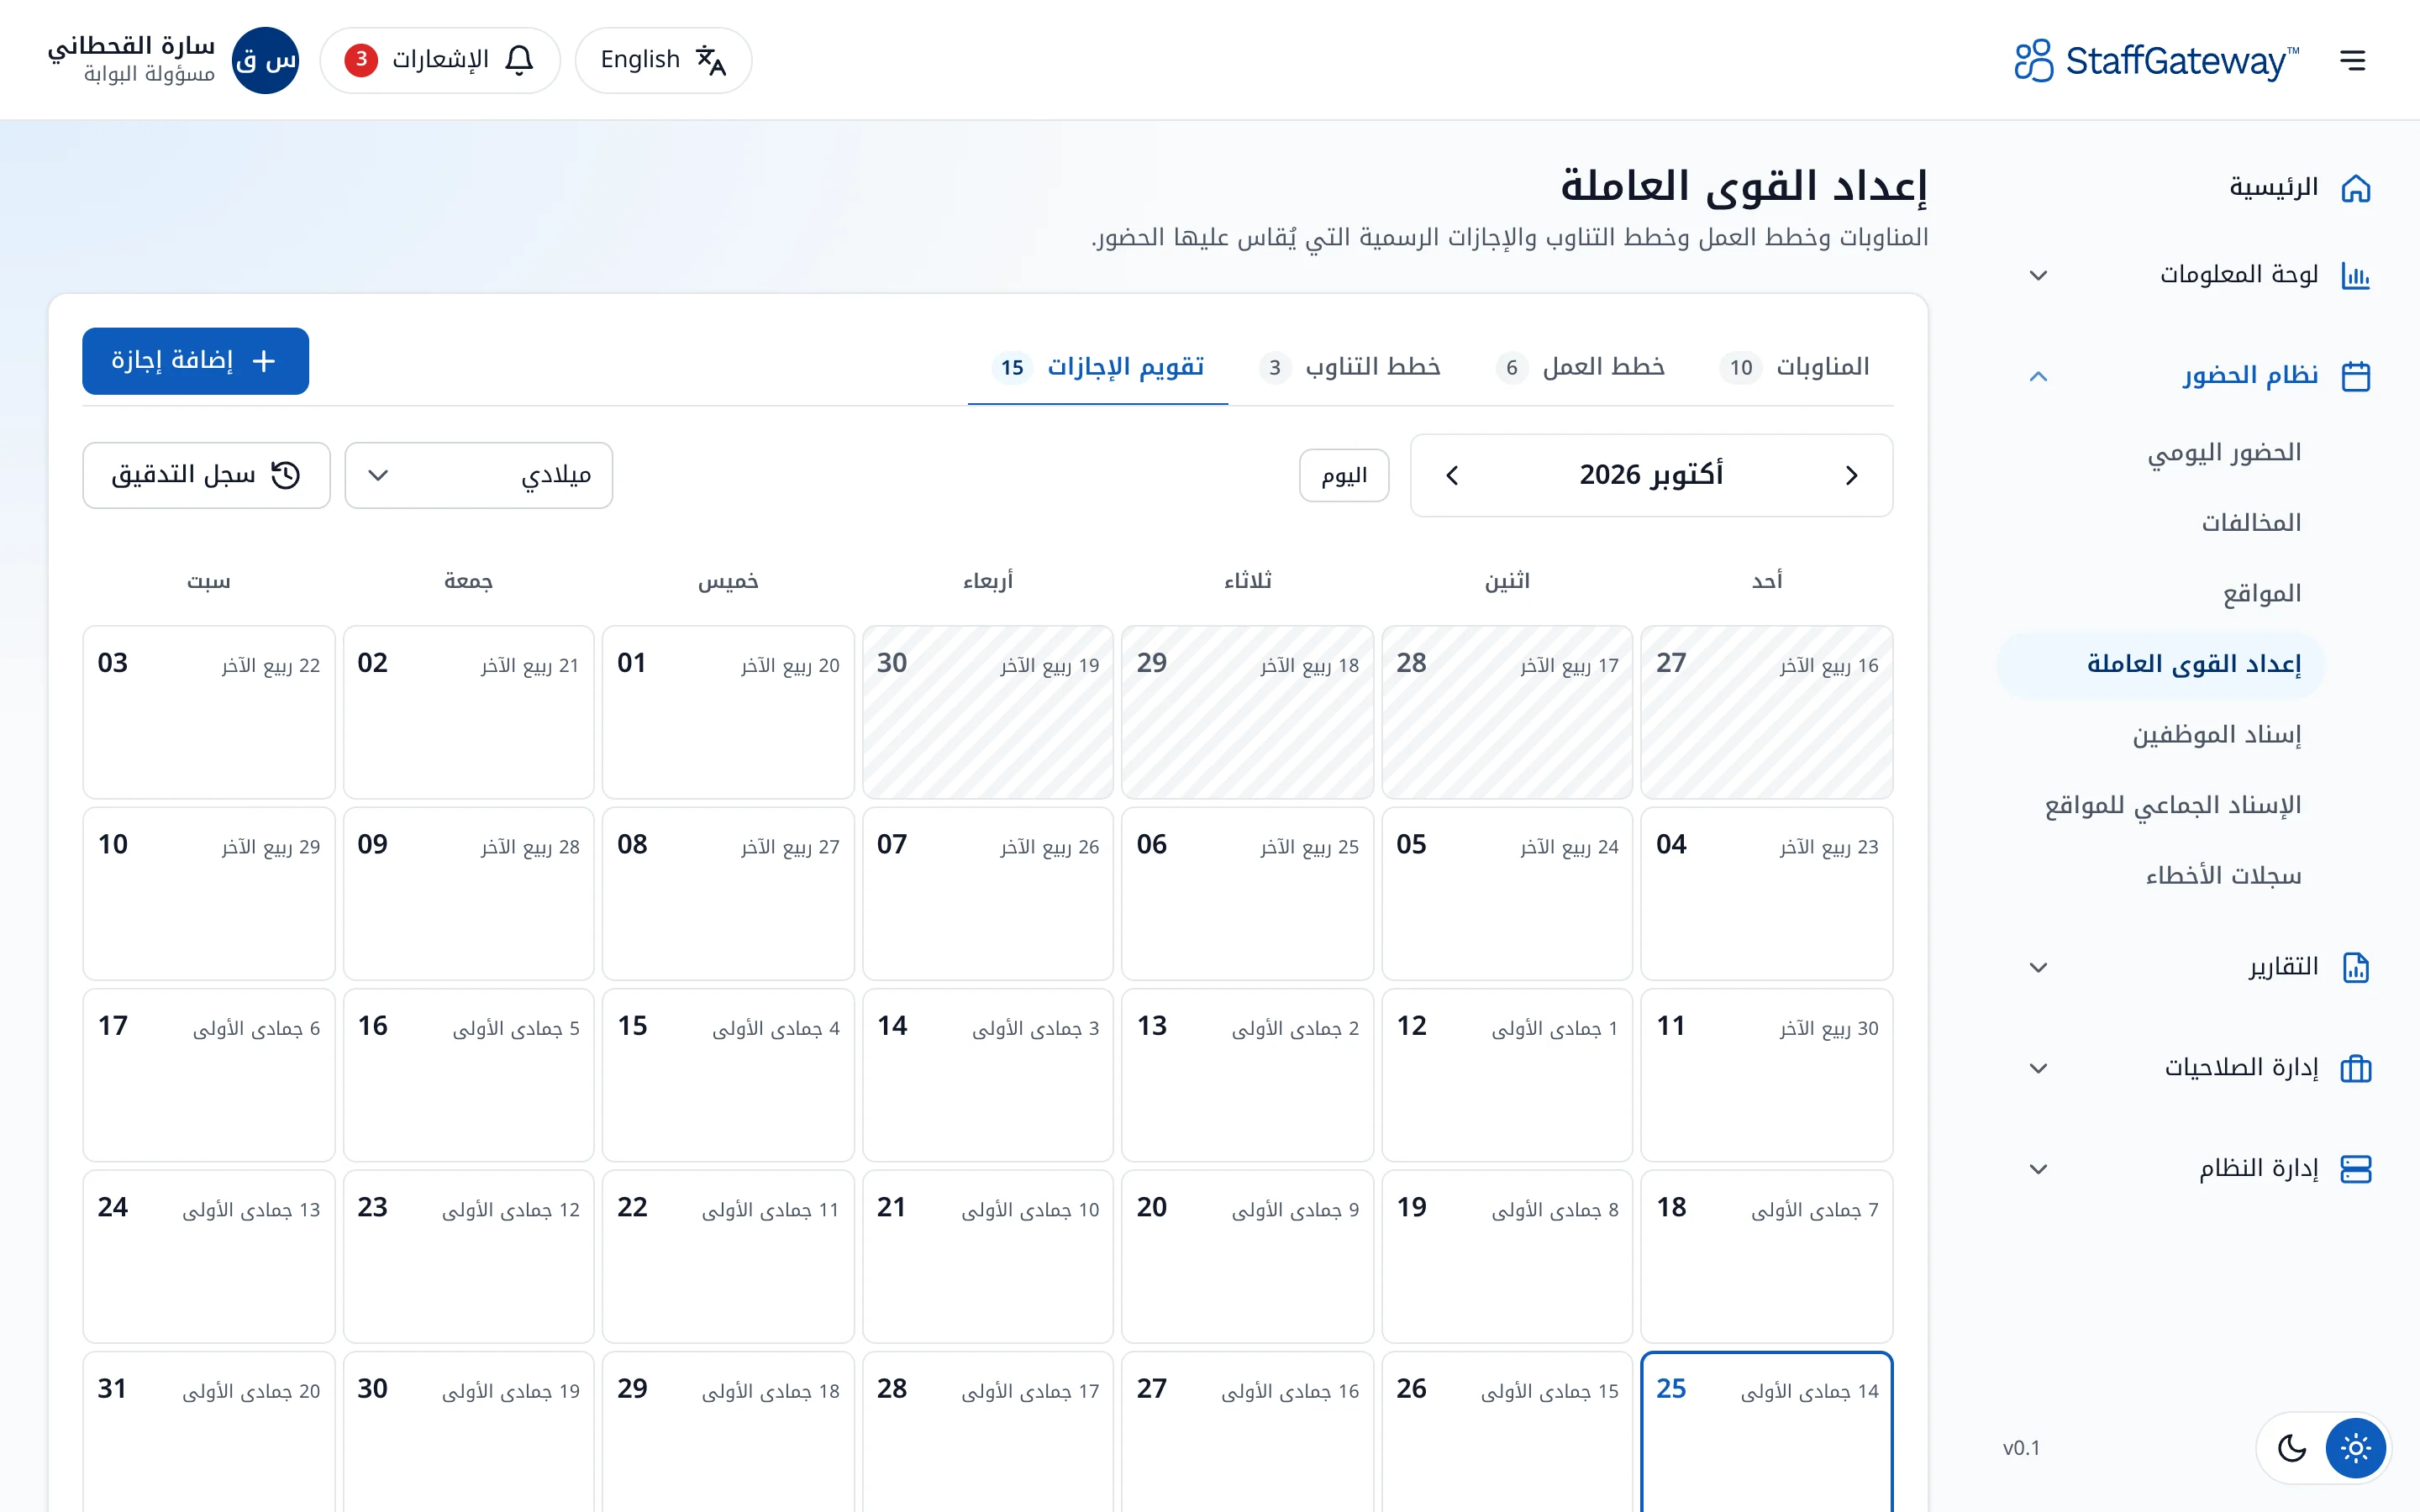Click user name سارة القحطاني
2420x1512 pixels.
[x=131, y=46]
